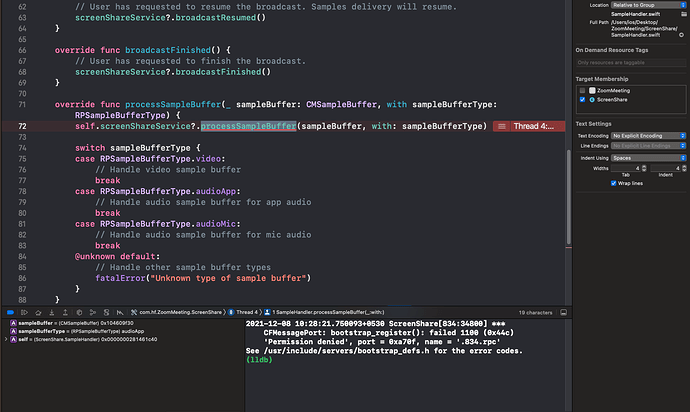Click broadcastResumed call on line 63
Image resolution: width=690 pixels, height=412 pixels.
(215, 18)
